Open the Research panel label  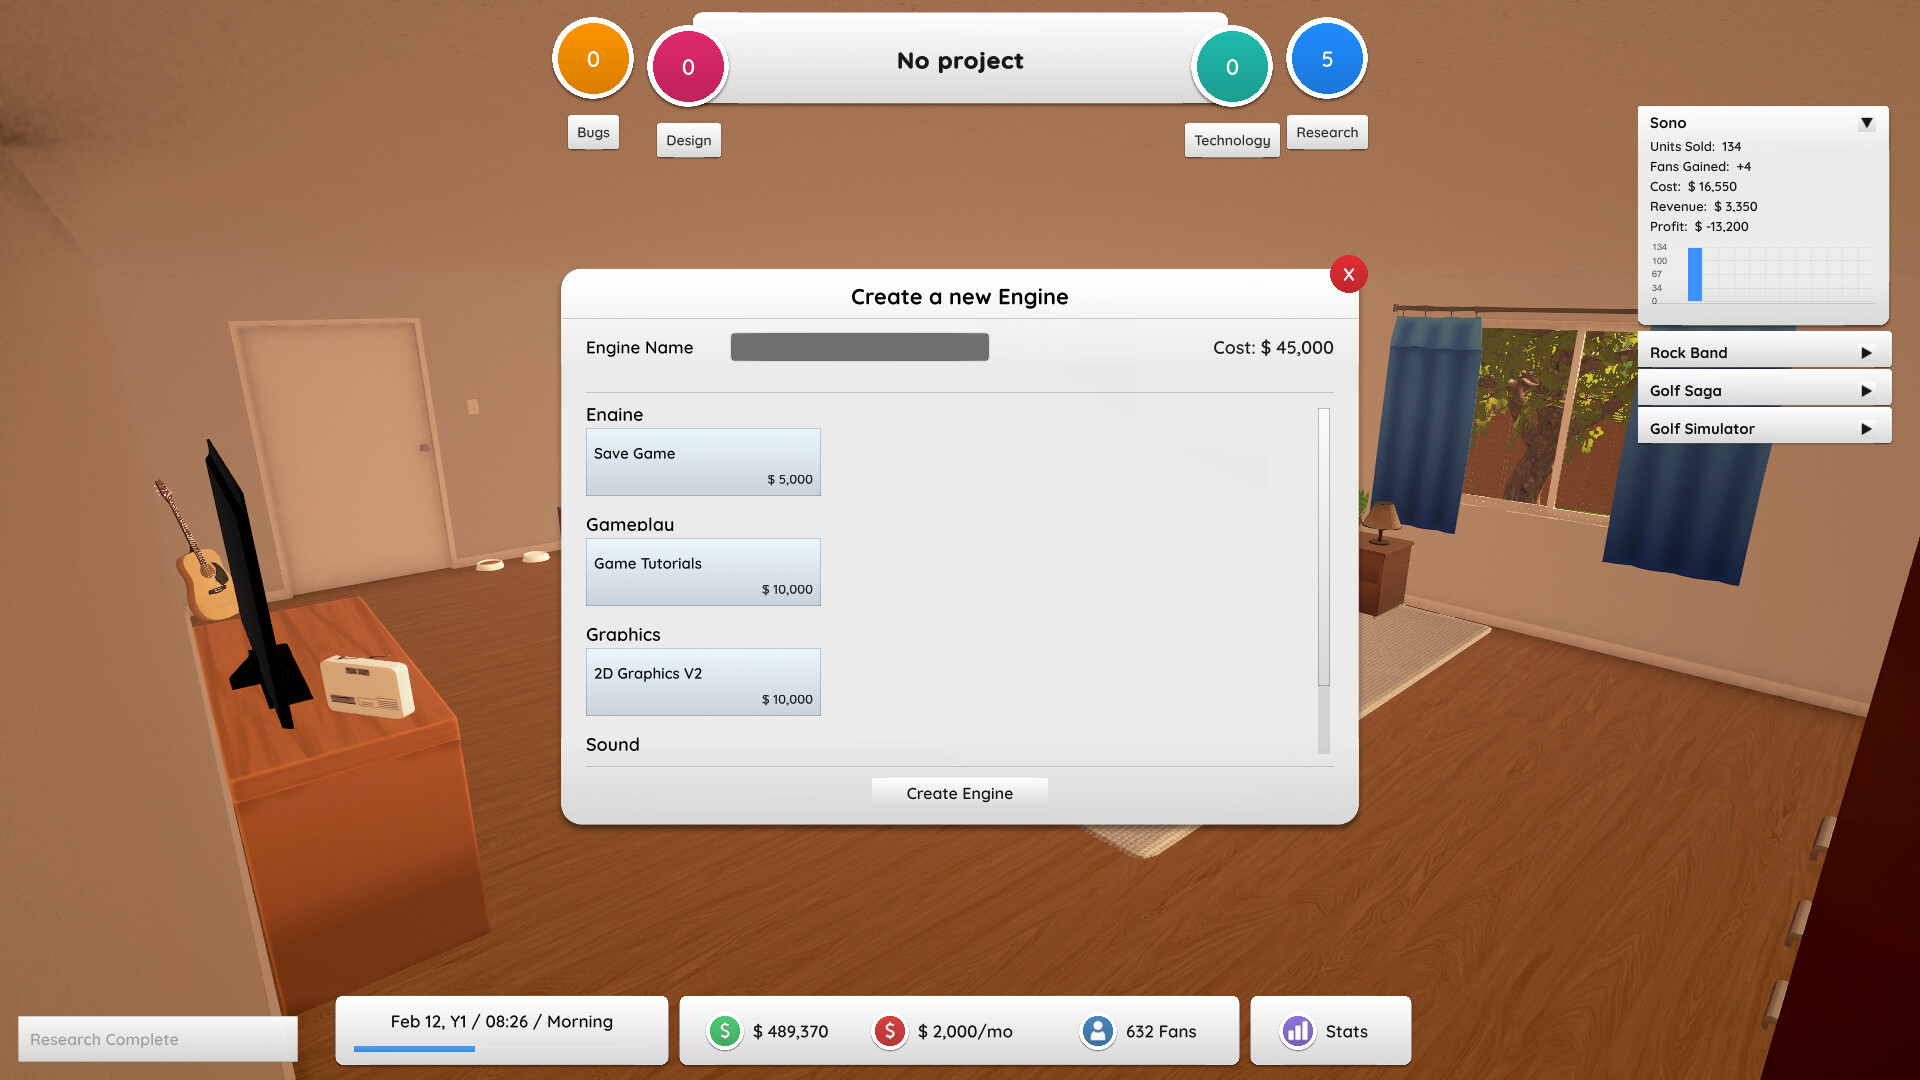pyautogui.click(x=1327, y=132)
